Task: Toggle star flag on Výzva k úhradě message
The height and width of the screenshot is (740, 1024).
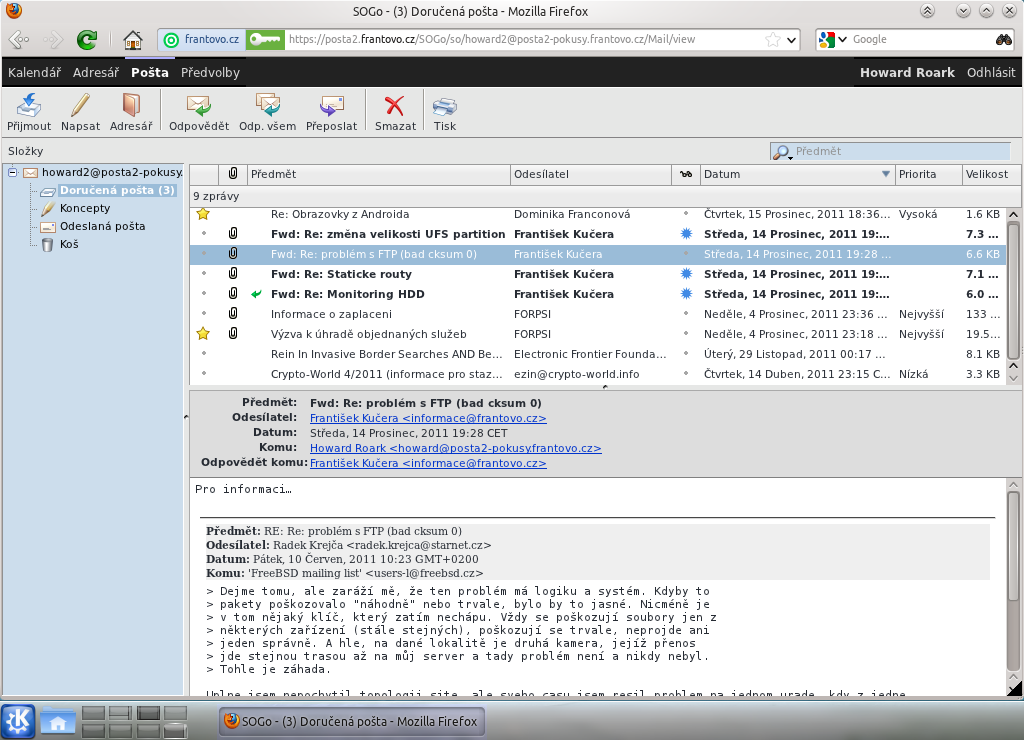Action: click(x=203, y=334)
